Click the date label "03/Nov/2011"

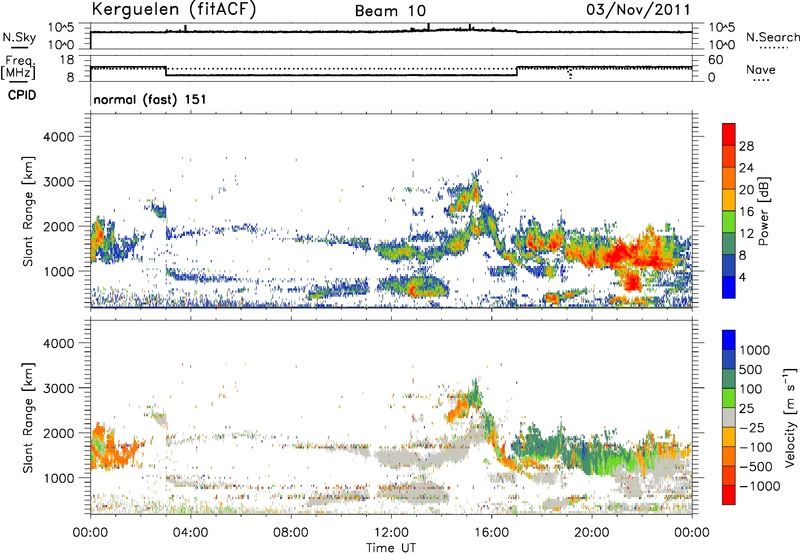pos(638,9)
